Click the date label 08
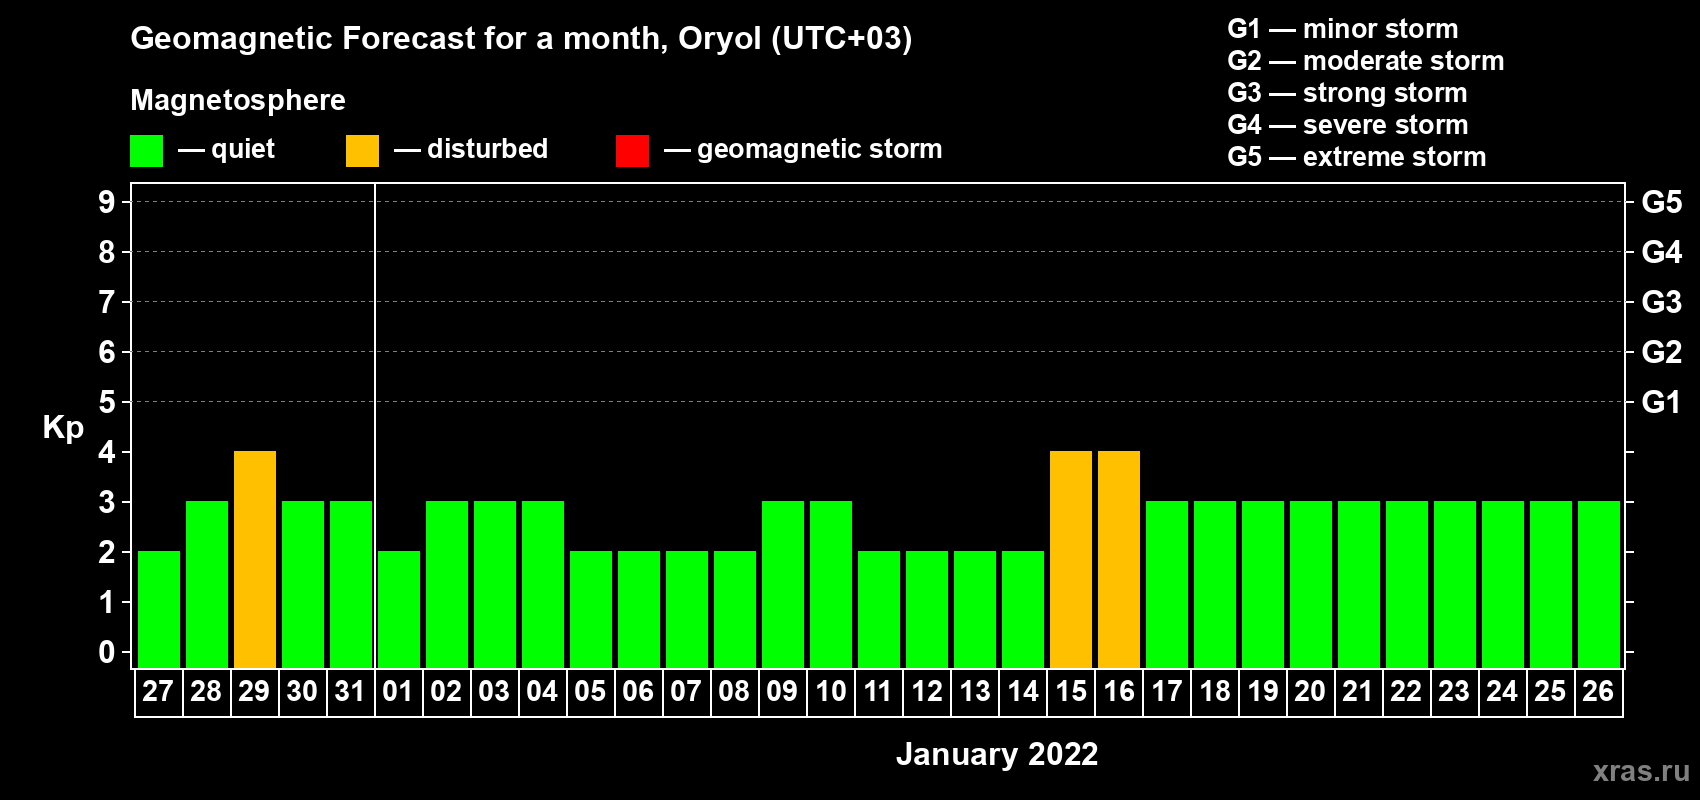Screen dimensions: 1700x800 click(734, 692)
